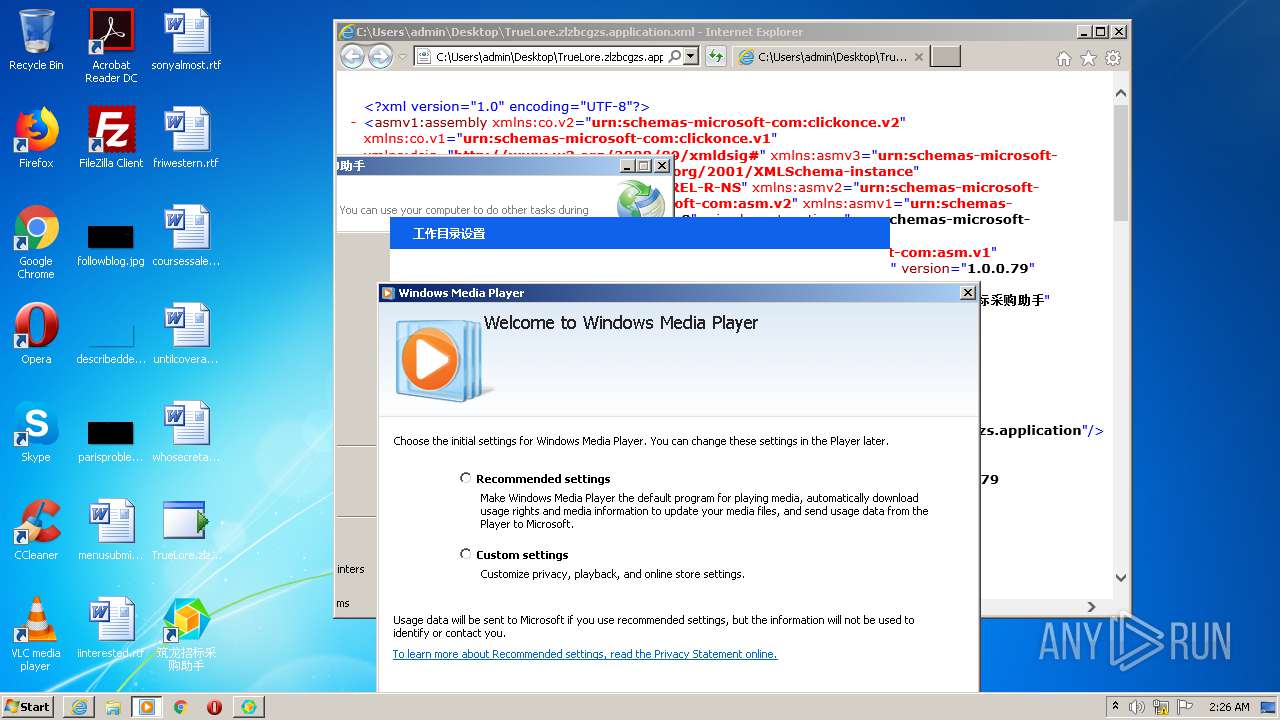1280x720 pixels.
Task: Select the Recommended settings radio button
Action: pyautogui.click(x=465, y=478)
